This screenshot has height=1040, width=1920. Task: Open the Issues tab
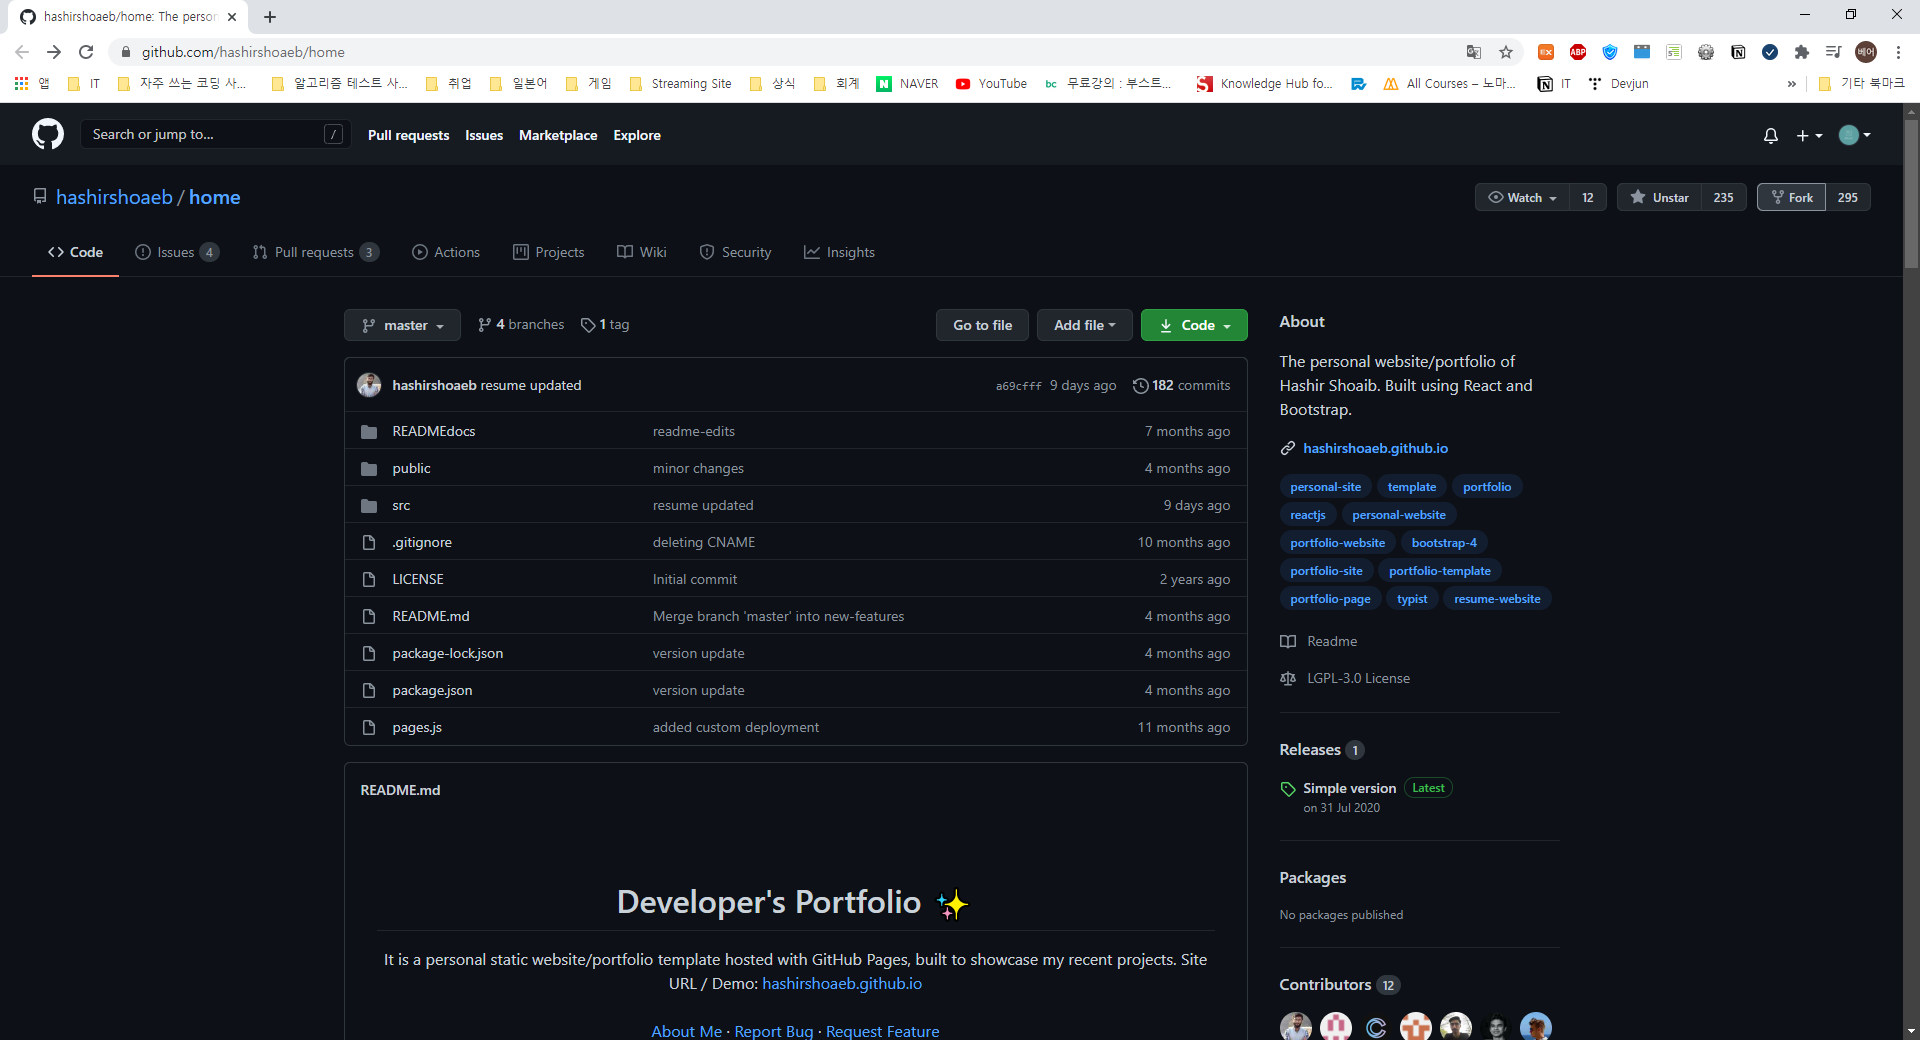[177, 253]
